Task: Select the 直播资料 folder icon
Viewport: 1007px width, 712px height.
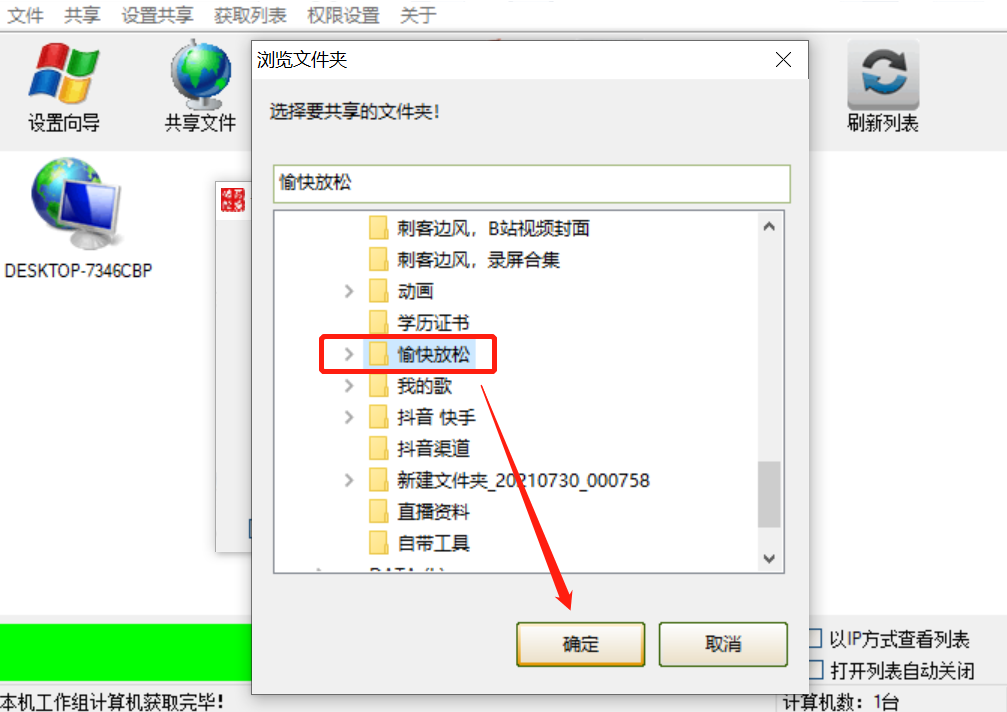Action: [x=379, y=511]
